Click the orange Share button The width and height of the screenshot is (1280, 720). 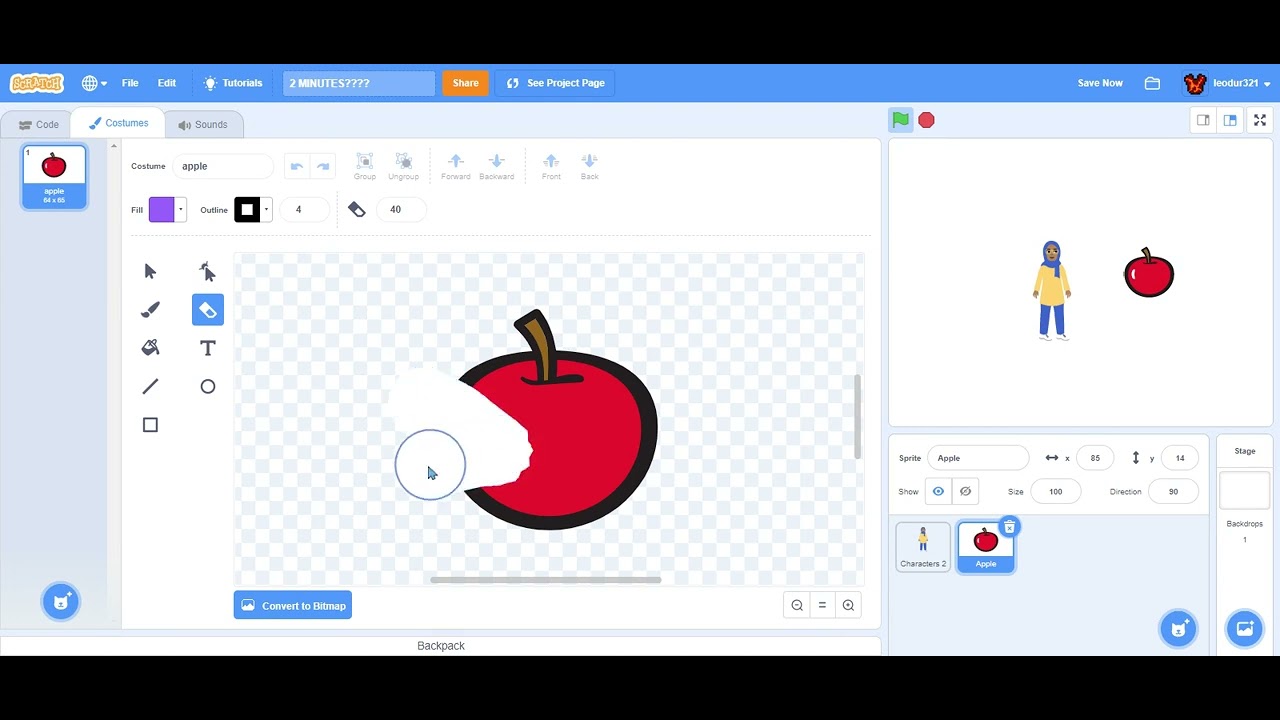pos(465,83)
